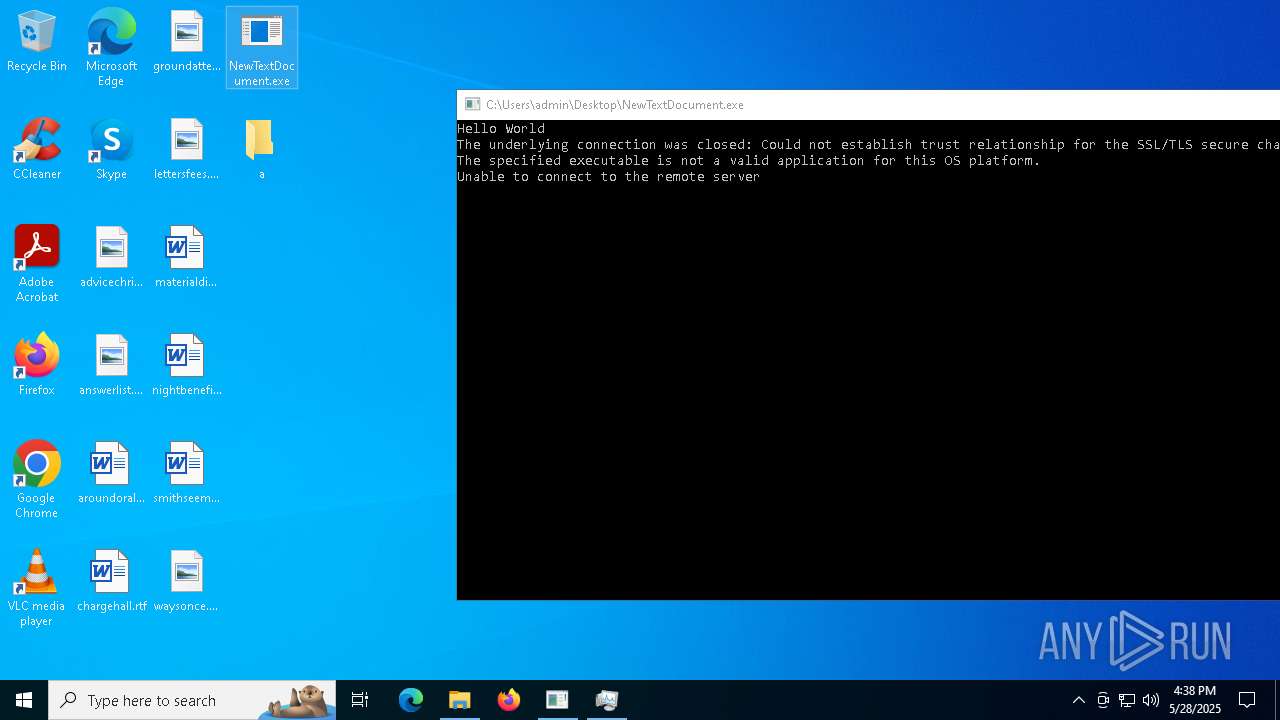This screenshot has width=1280, height=720.
Task: Launch Firefox from desktop shortcut
Action: [37, 365]
